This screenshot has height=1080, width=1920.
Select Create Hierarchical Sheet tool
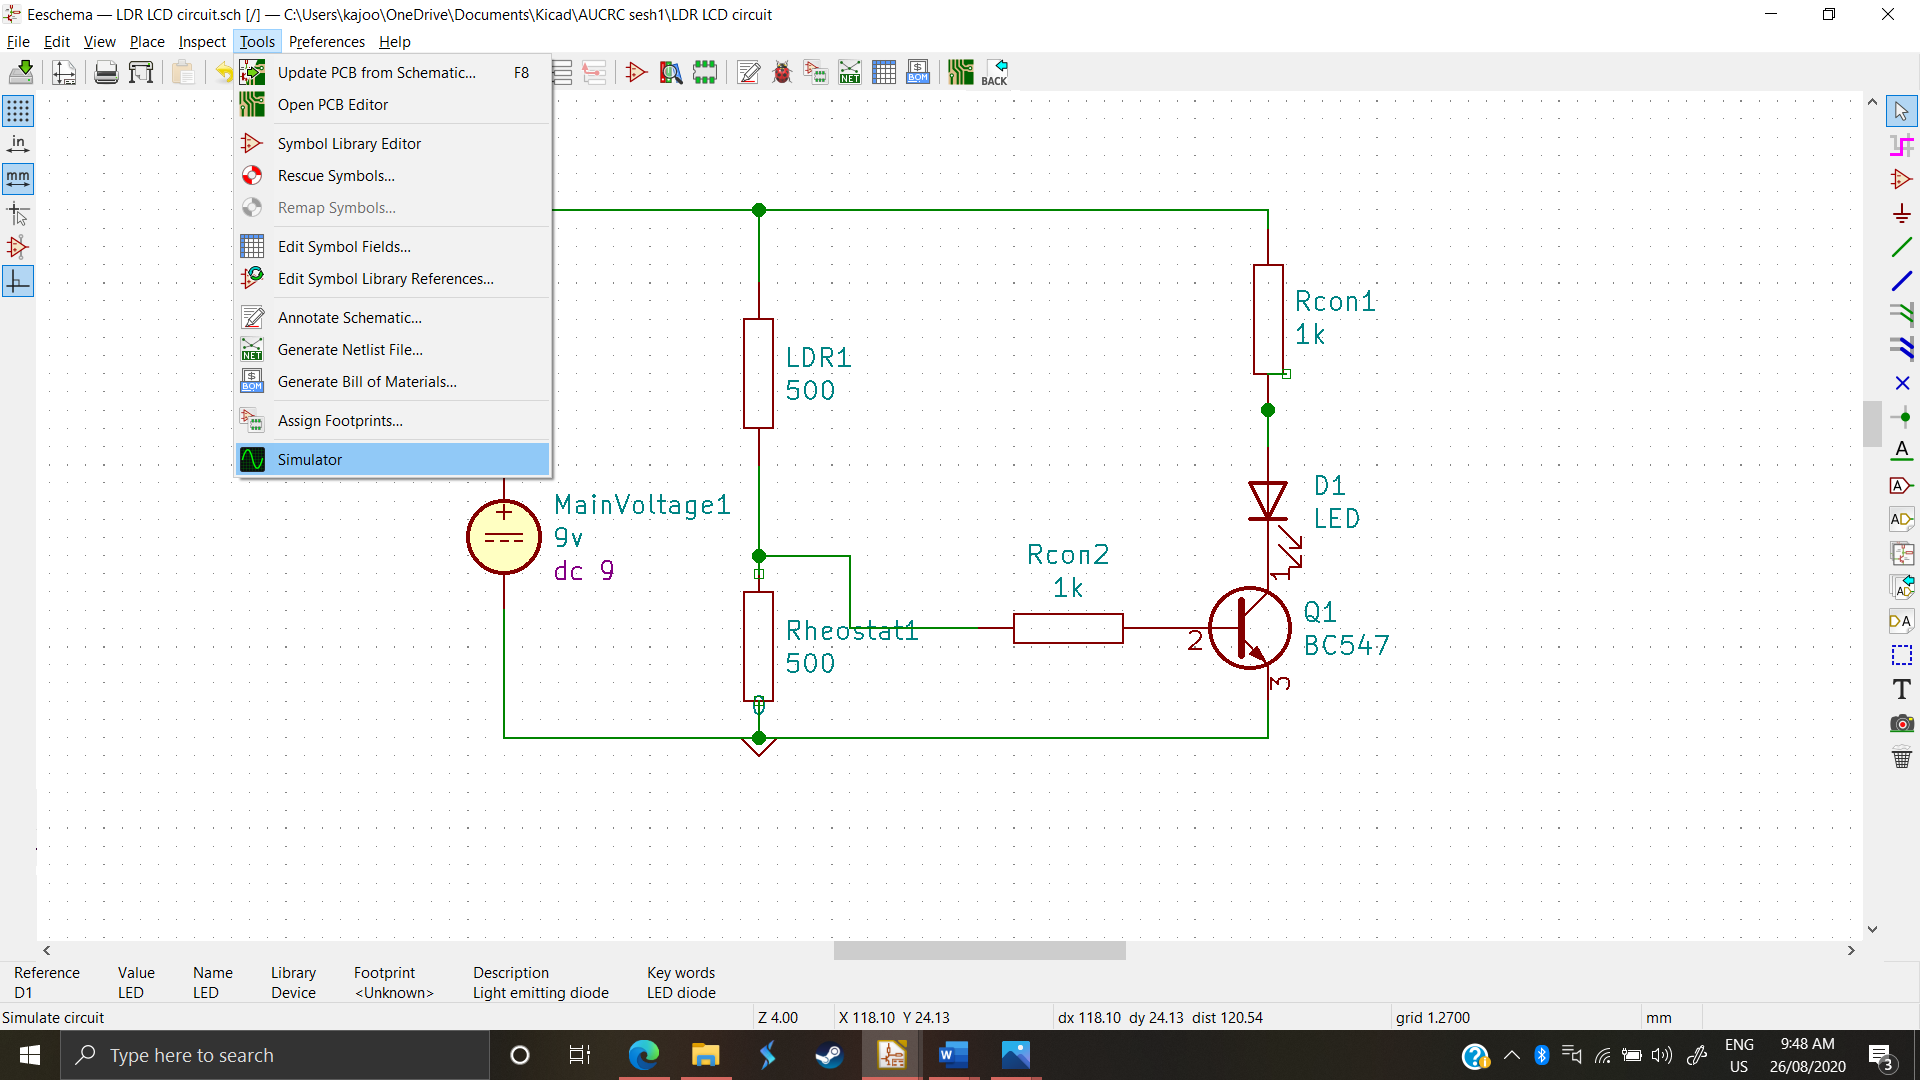click(1902, 553)
